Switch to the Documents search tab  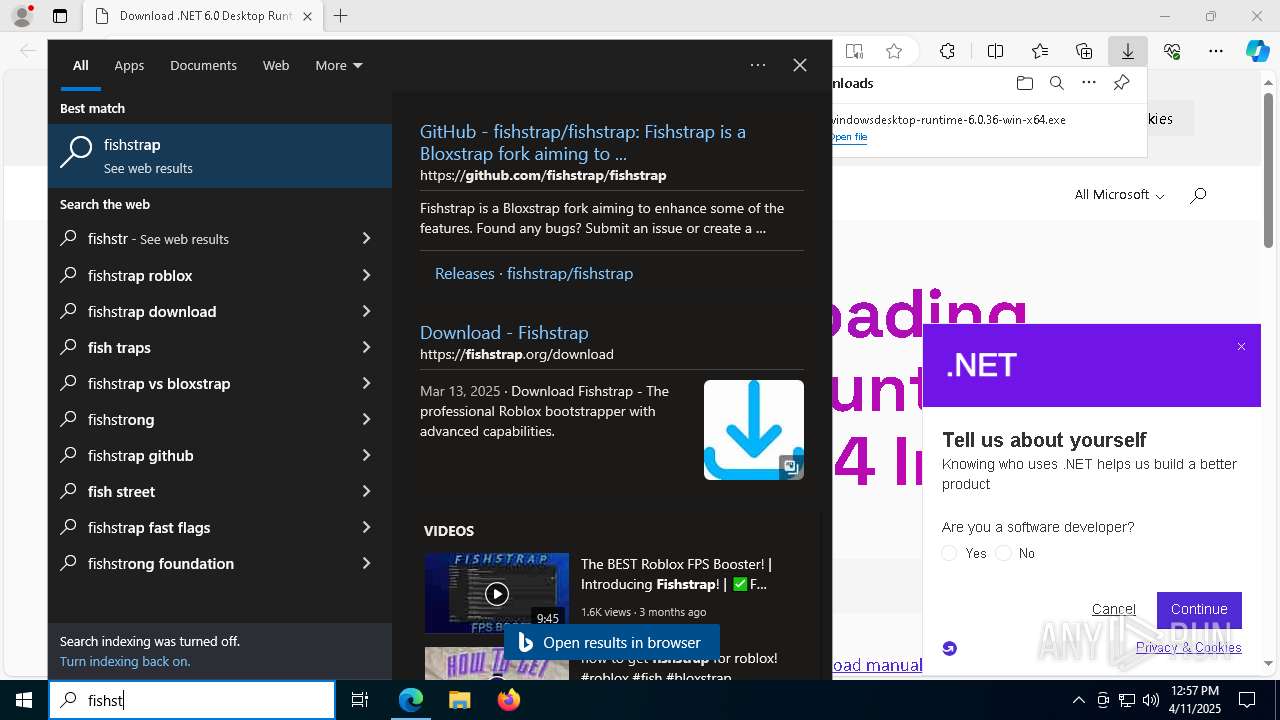pyautogui.click(x=203, y=65)
